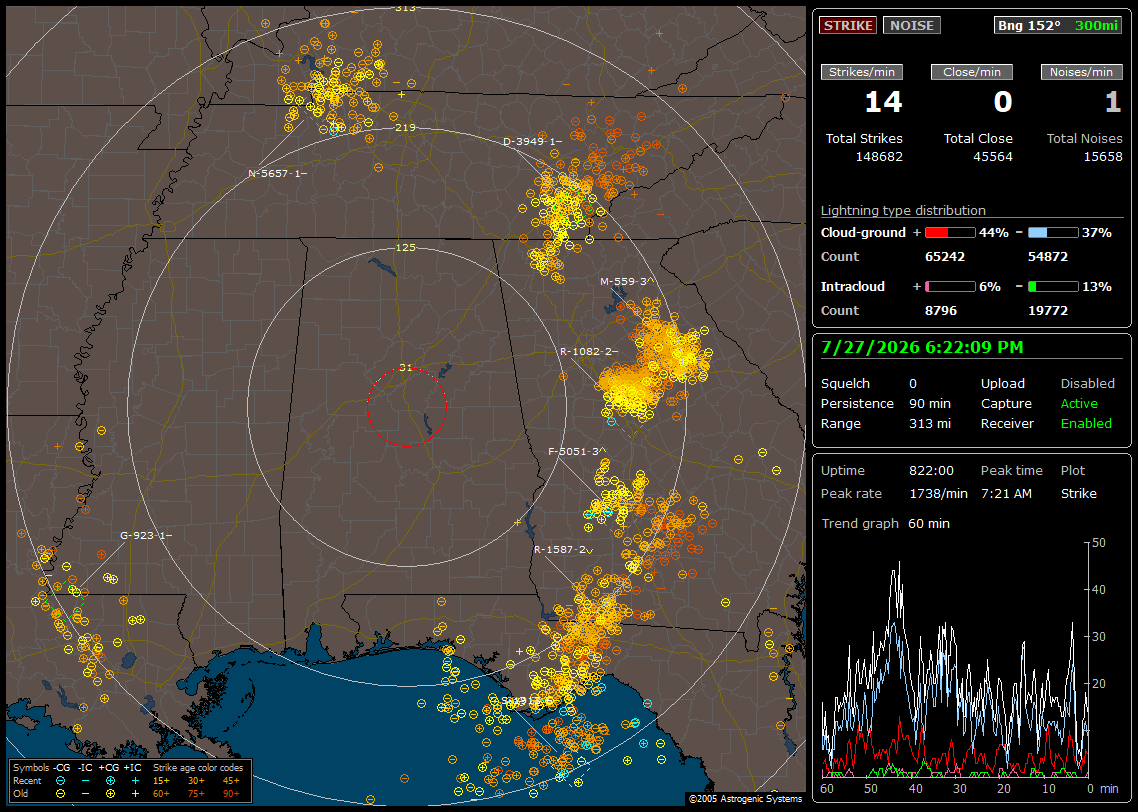Click the positive intracloud pink bar

(x=950, y=287)
